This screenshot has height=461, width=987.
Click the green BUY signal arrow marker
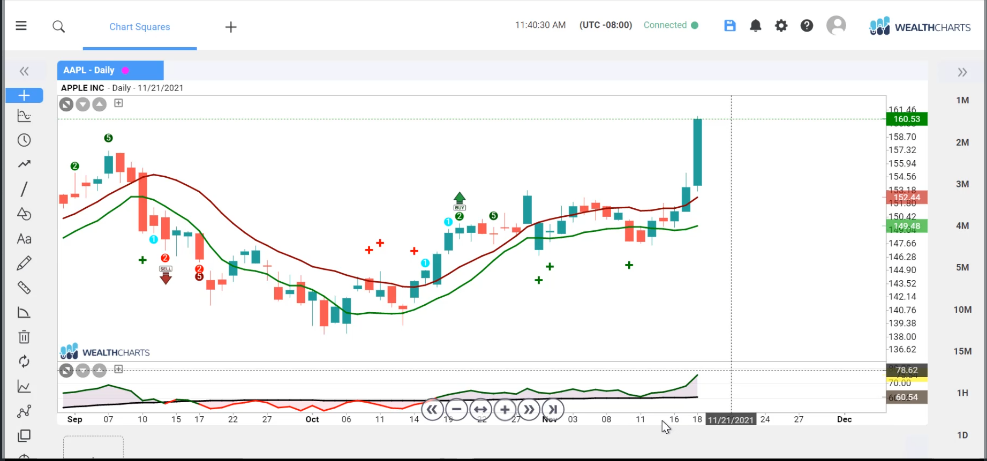(x=460, y=201)
